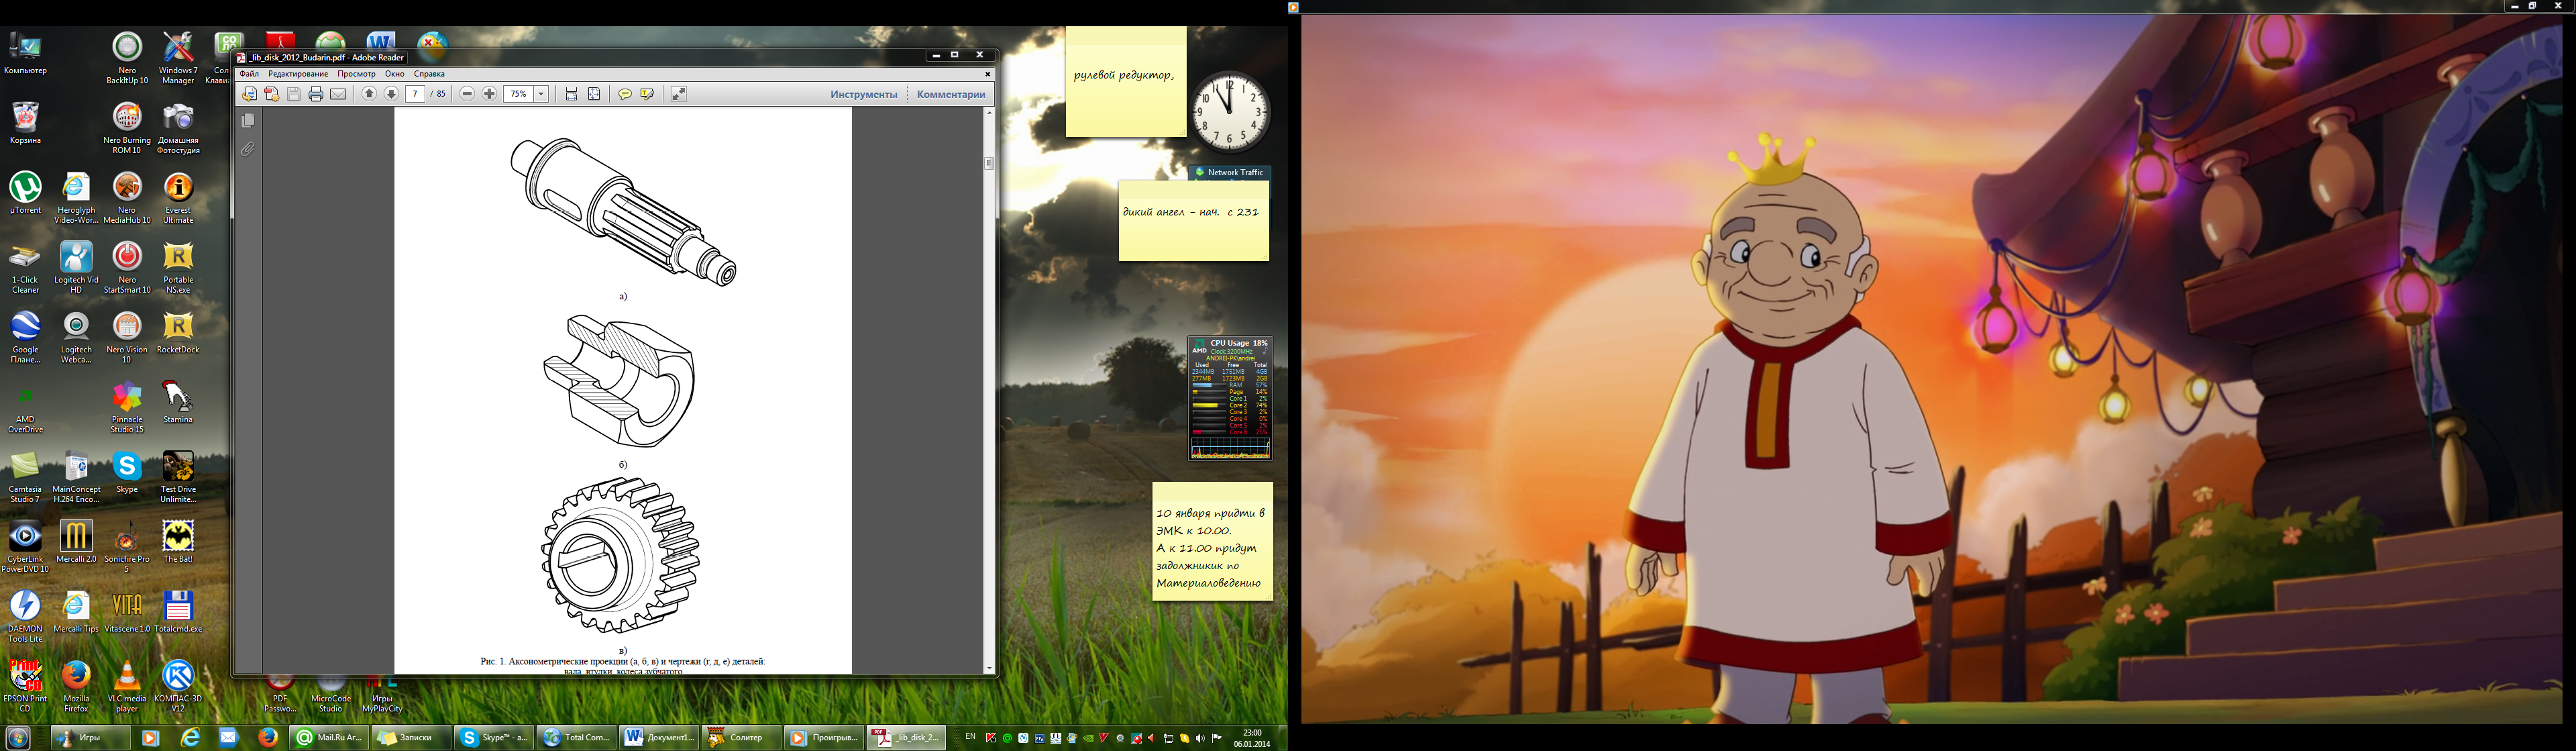Select the µTorrent desktop icon
Image resolution: width=2576 pixels, height=751 pixels.
tap(25, 192)
